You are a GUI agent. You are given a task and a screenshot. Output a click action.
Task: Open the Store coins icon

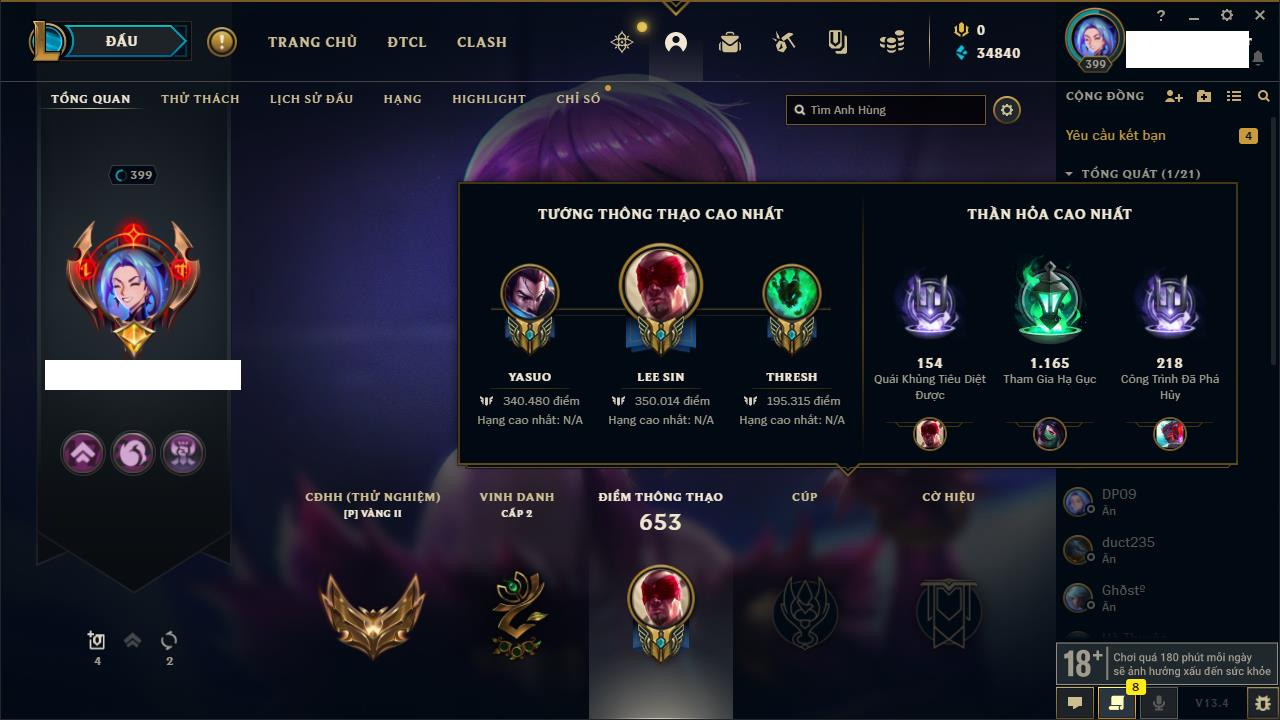click(x=892, y=42)
